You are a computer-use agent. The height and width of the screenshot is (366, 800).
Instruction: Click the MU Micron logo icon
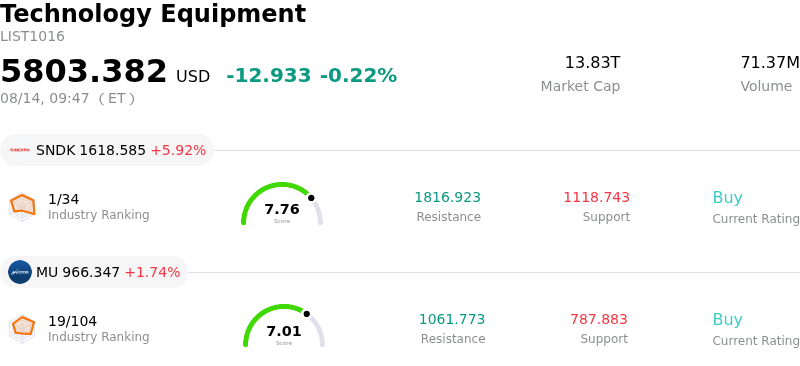coord(20,272)
